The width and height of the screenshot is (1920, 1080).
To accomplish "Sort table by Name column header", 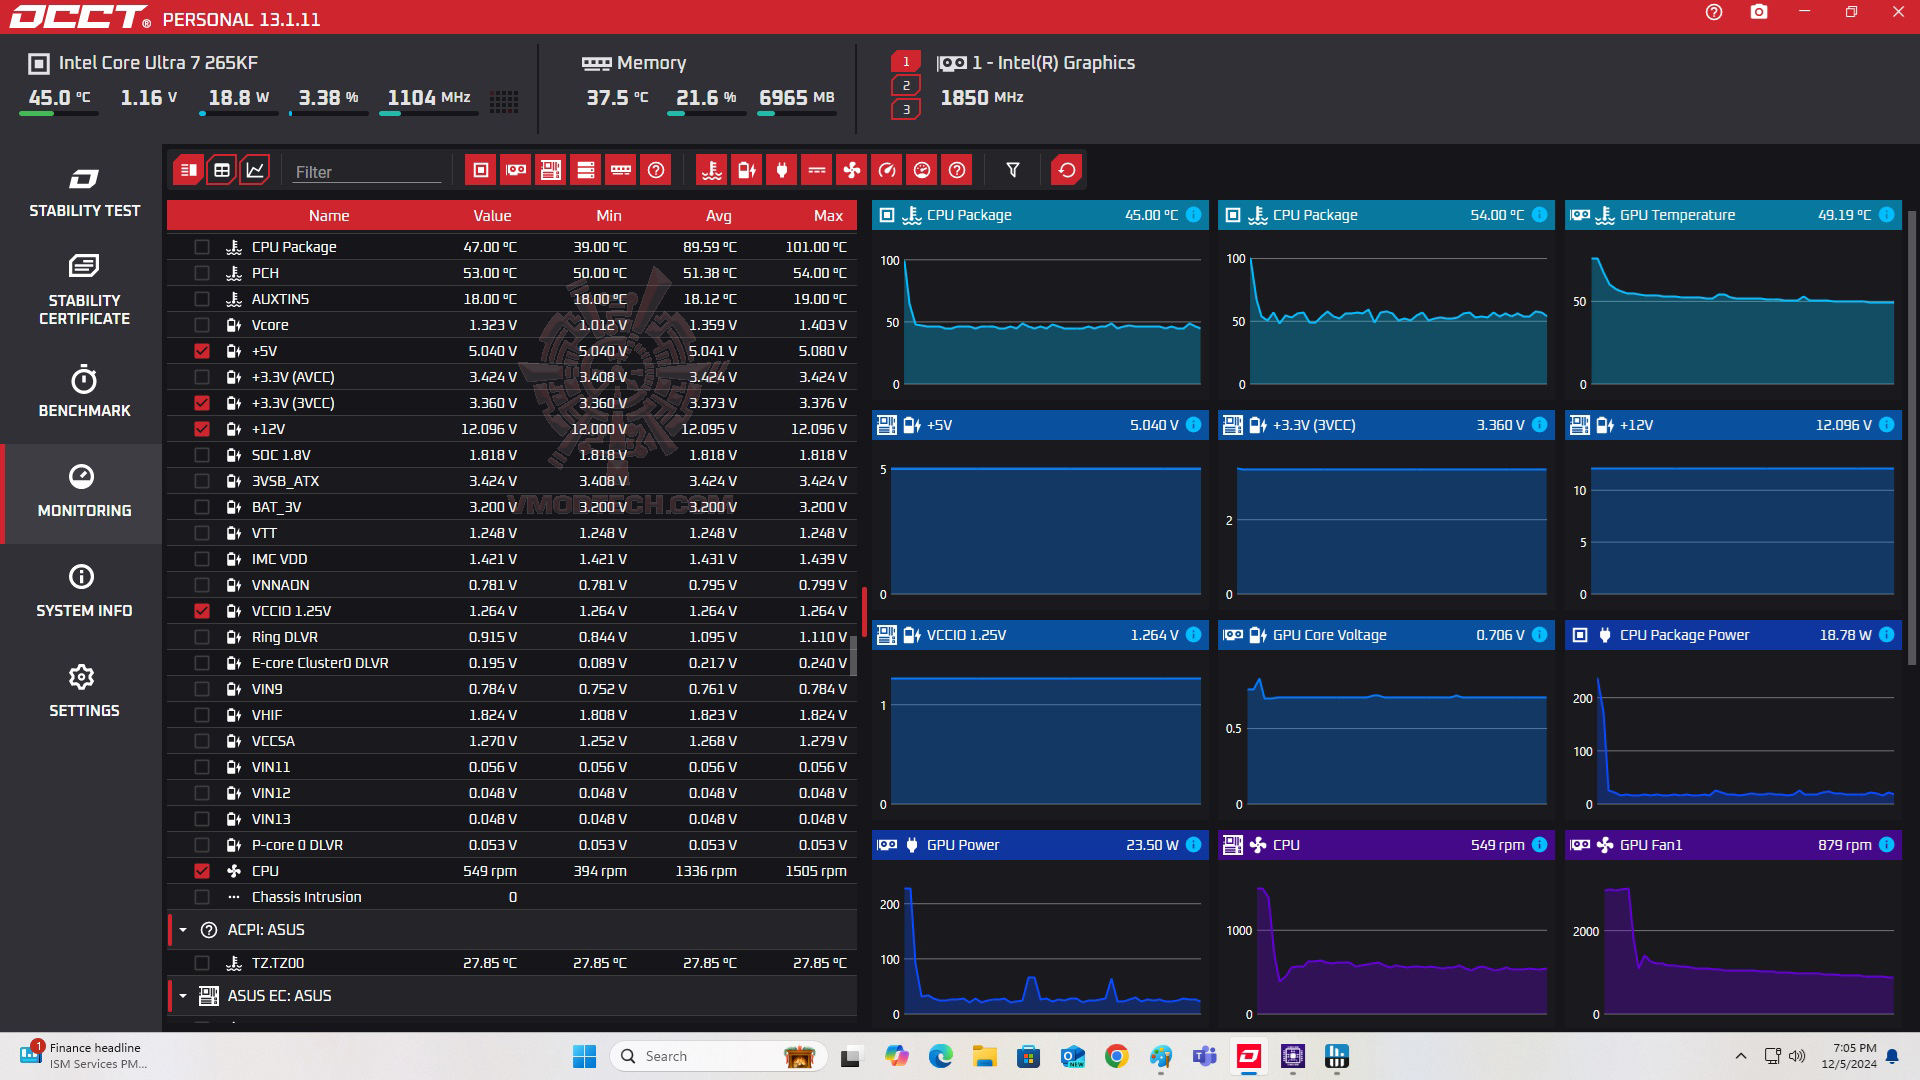I will (329, 216).
